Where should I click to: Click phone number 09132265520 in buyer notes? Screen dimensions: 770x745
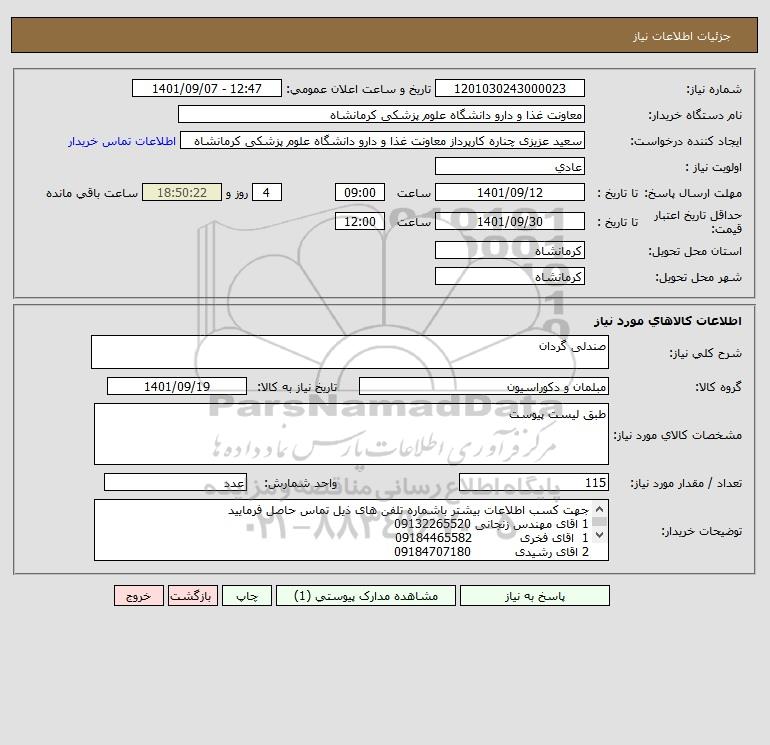pyautogui.click(x=432, y=524)
